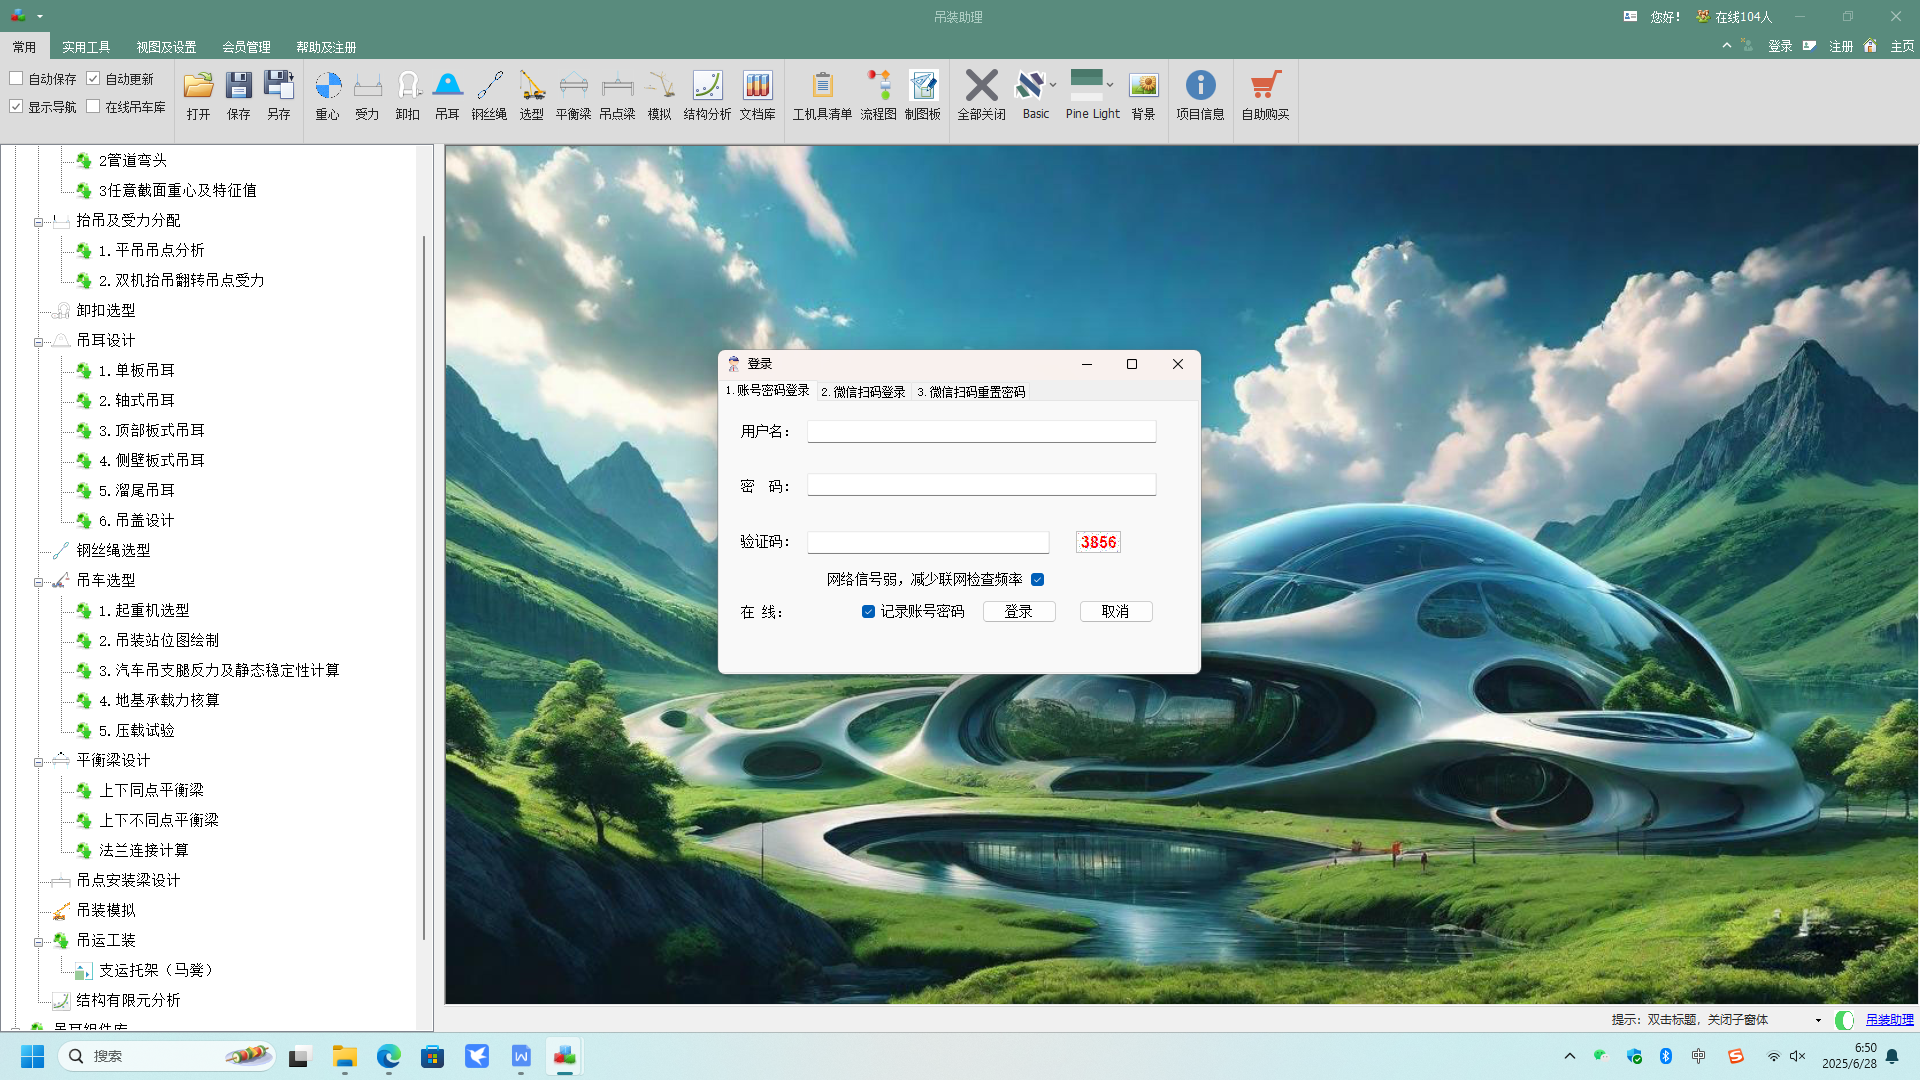Click the 全部关闭 close-all icon

[x=981, y=87]
